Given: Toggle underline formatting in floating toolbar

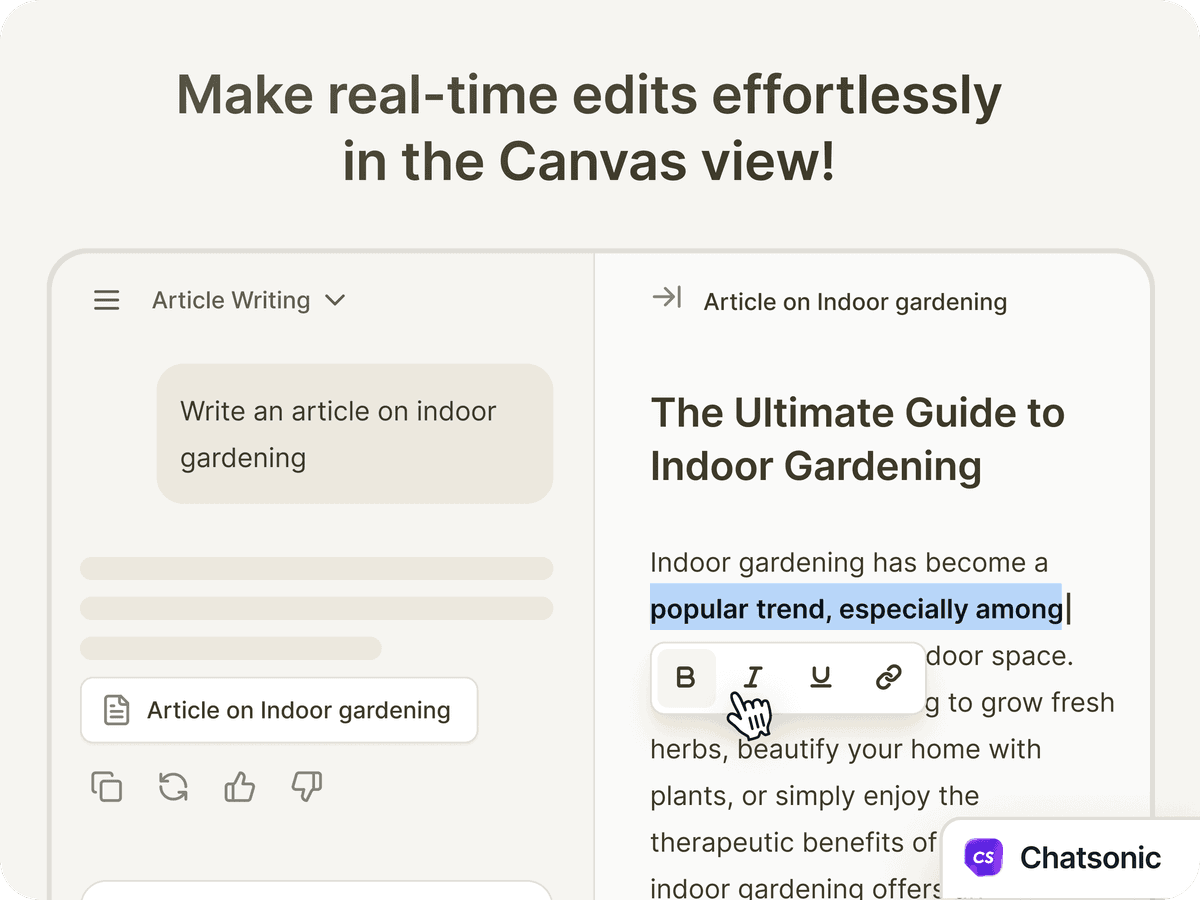Looking at the screenshot, I should point(821,678).
